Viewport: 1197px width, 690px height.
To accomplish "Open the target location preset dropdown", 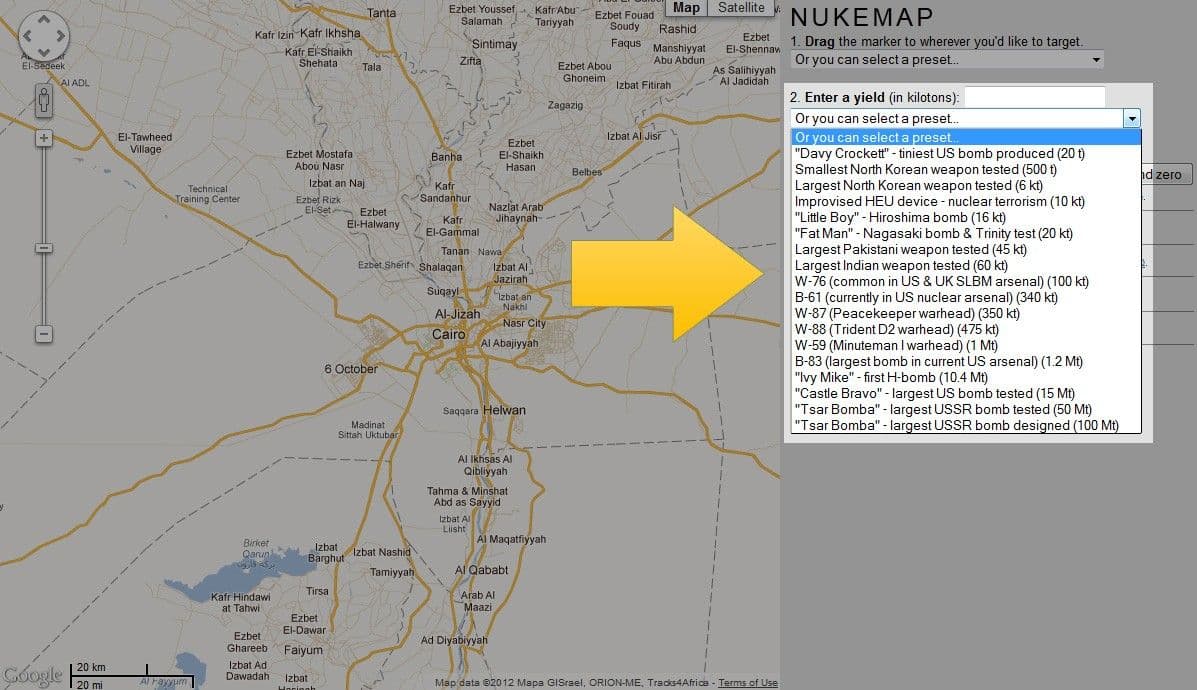I will [x=947, y=60].
